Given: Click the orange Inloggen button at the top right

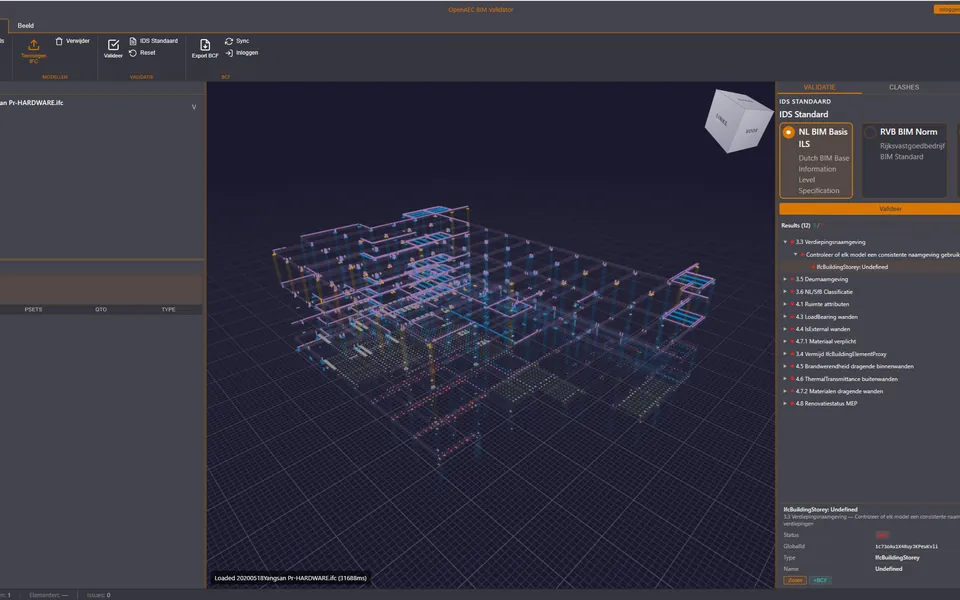Looking at the screenshot, I should point(947,9).
